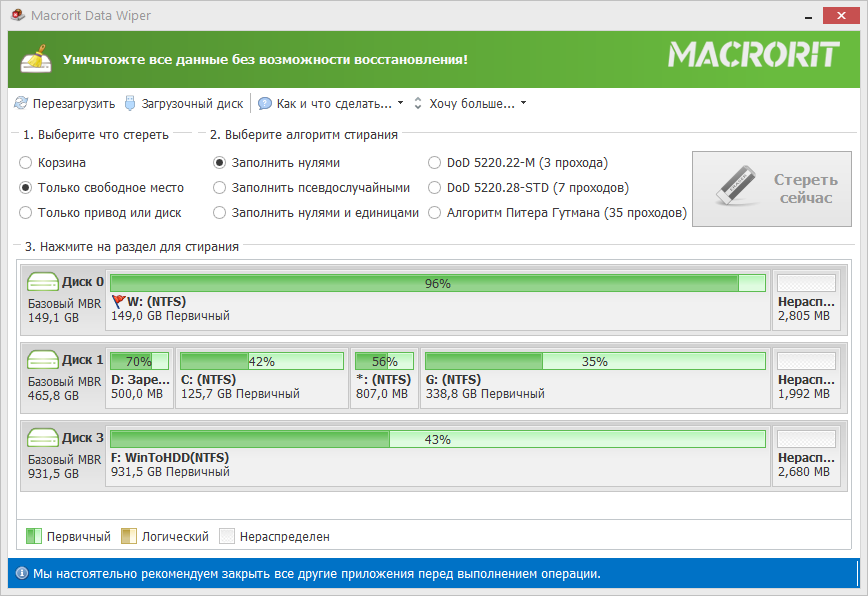Click the info icon in the blue status bar

[x=22, y=573]
